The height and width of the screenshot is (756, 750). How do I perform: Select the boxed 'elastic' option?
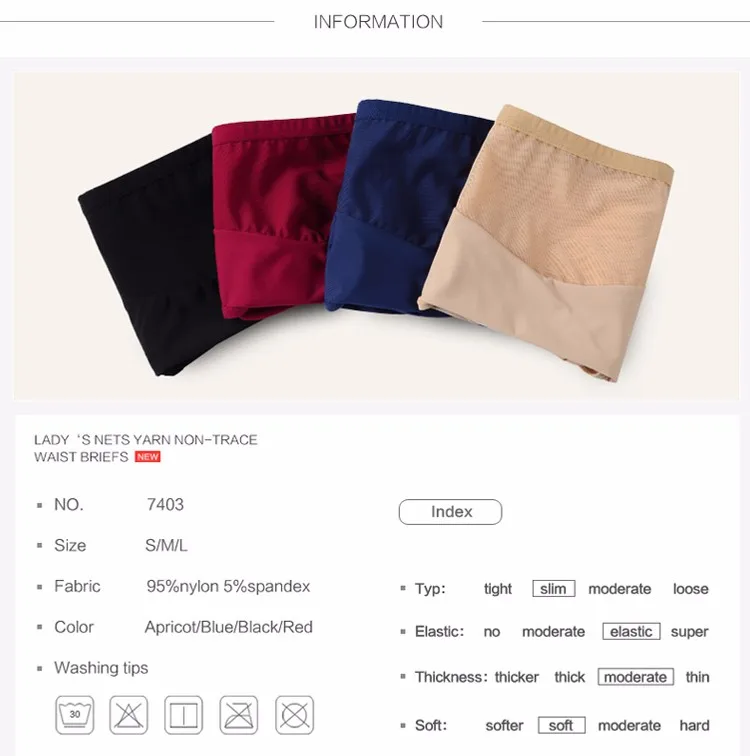point(631,632)
